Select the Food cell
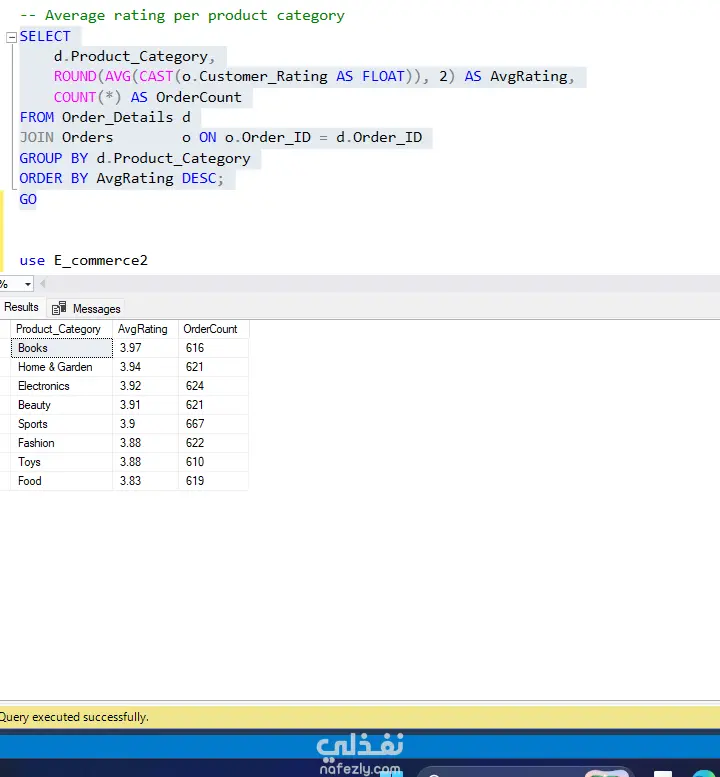Viewport: 720px width, 777px height. coord(62,481)
